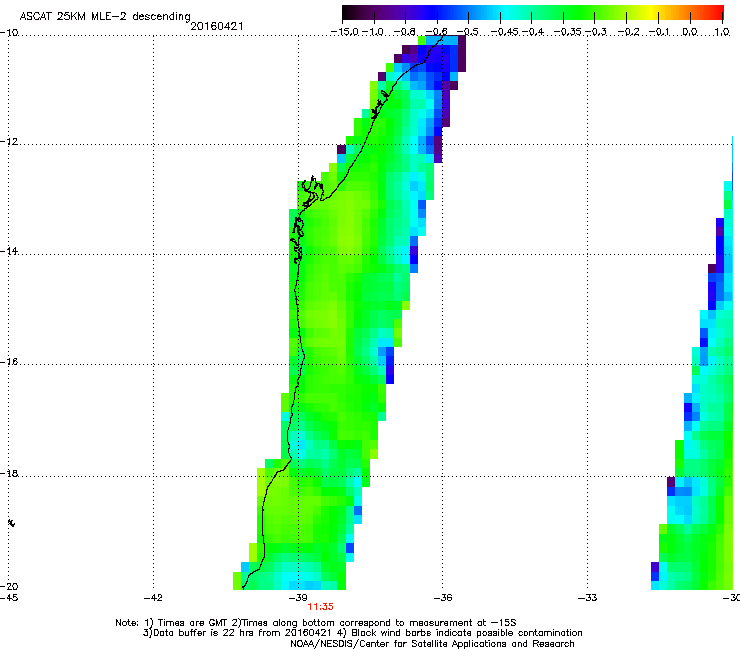This screenshot has height=650, width=740.
Task: Click the red time stamp '11:35'
Action: (320, 607)
